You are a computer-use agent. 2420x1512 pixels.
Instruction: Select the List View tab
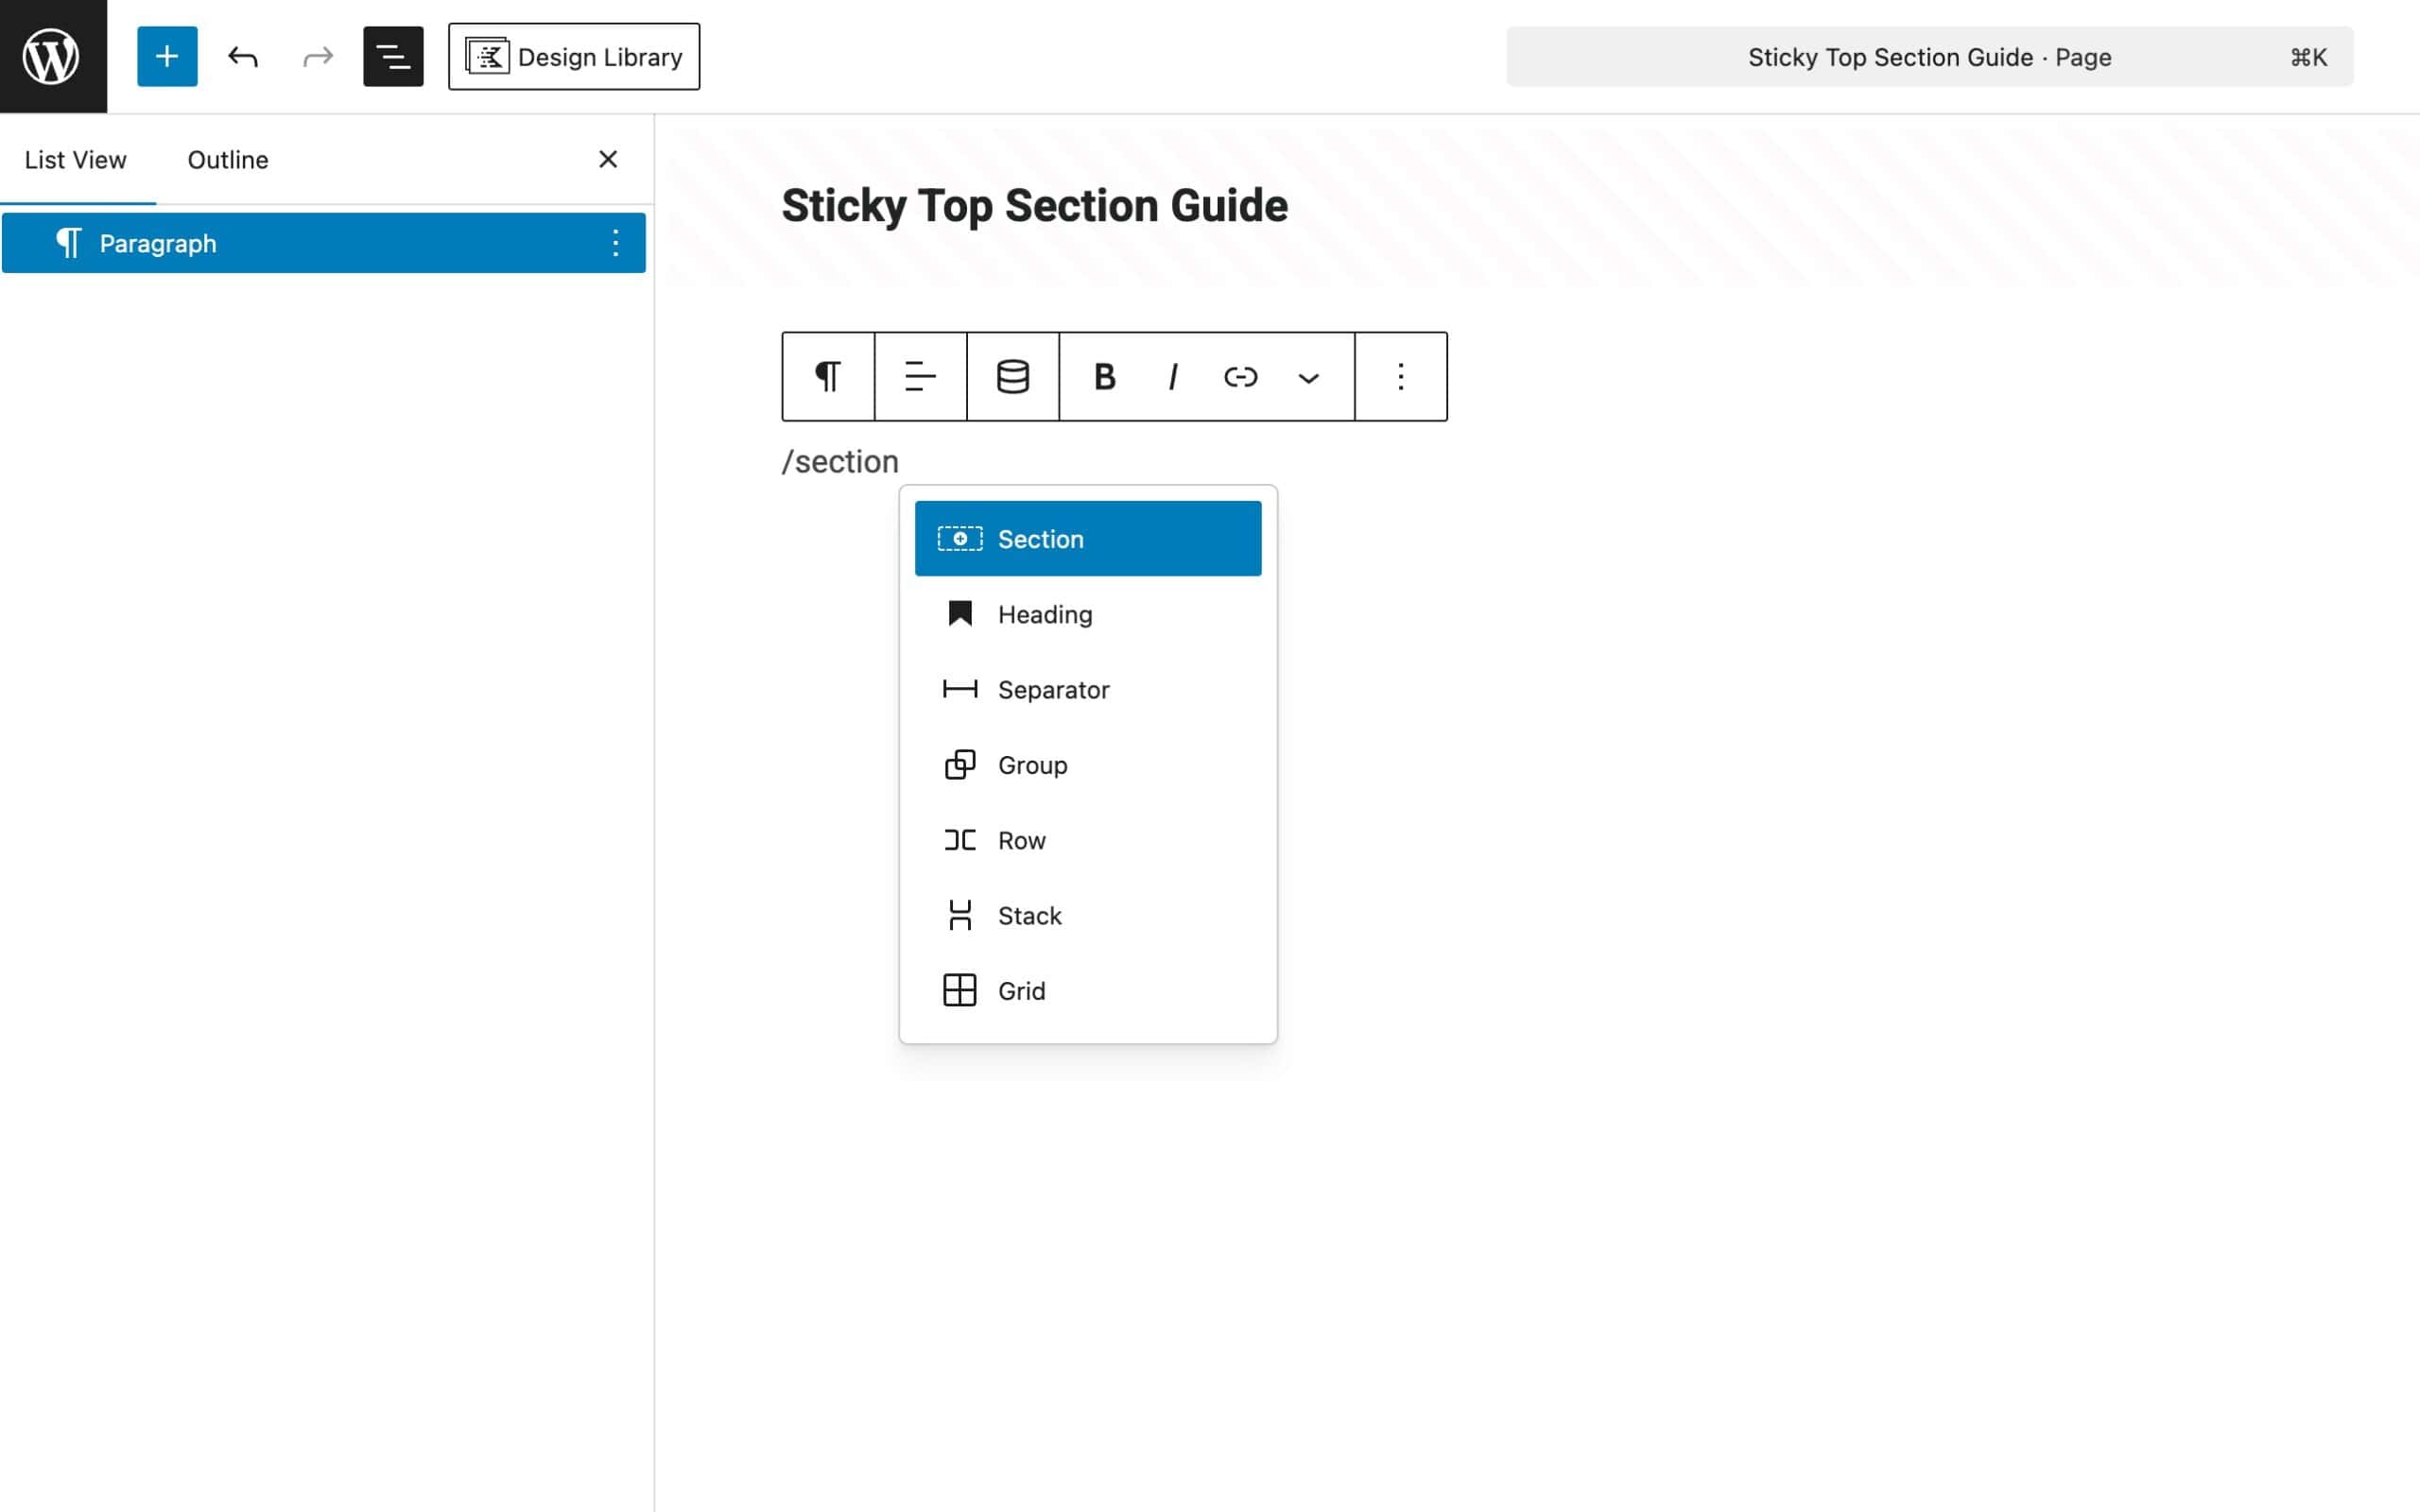[76, 159]
